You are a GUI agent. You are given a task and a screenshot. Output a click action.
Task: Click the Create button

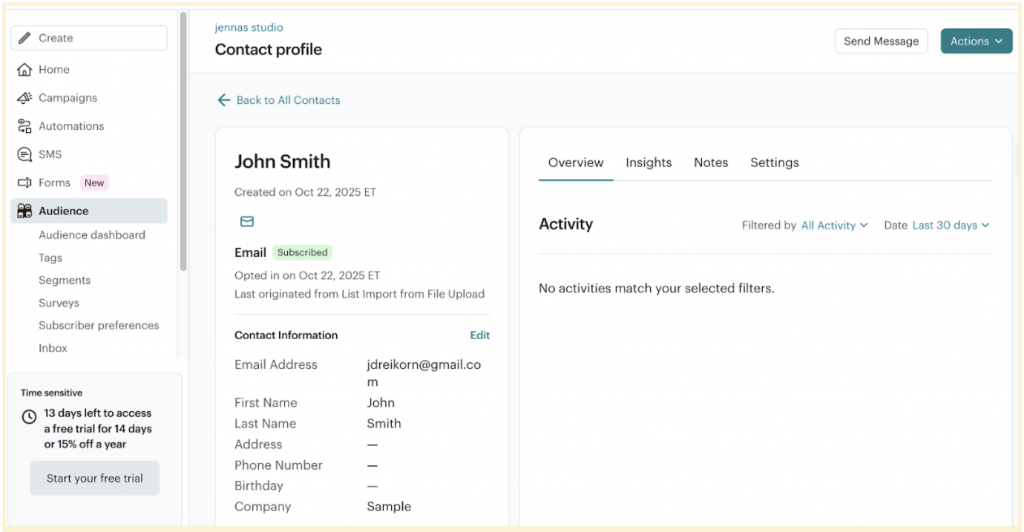(89, 38)
